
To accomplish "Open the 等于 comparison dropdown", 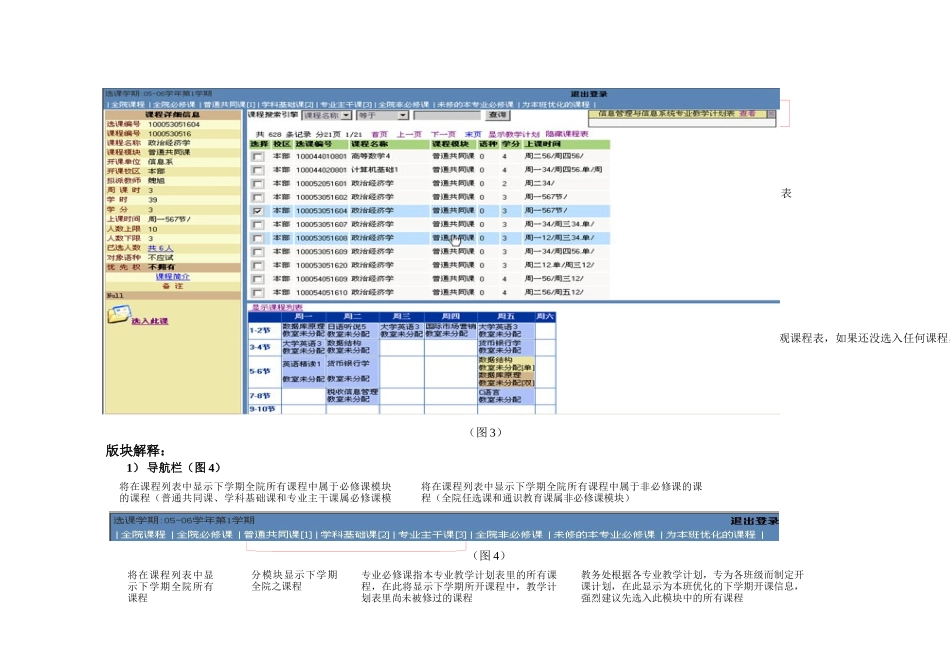I will [x=382, y=115].
